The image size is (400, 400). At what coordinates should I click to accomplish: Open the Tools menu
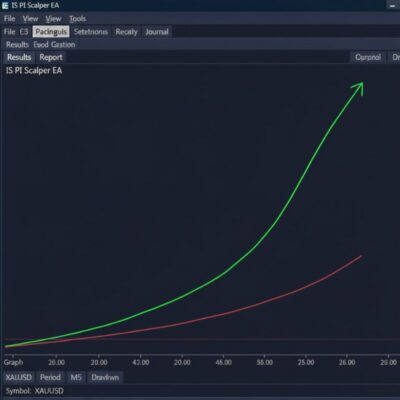click(78, 19)
